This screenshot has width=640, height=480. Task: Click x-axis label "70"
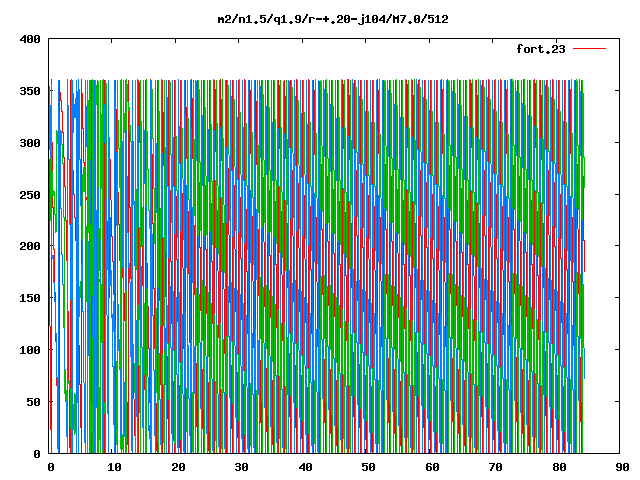point(495,467)
